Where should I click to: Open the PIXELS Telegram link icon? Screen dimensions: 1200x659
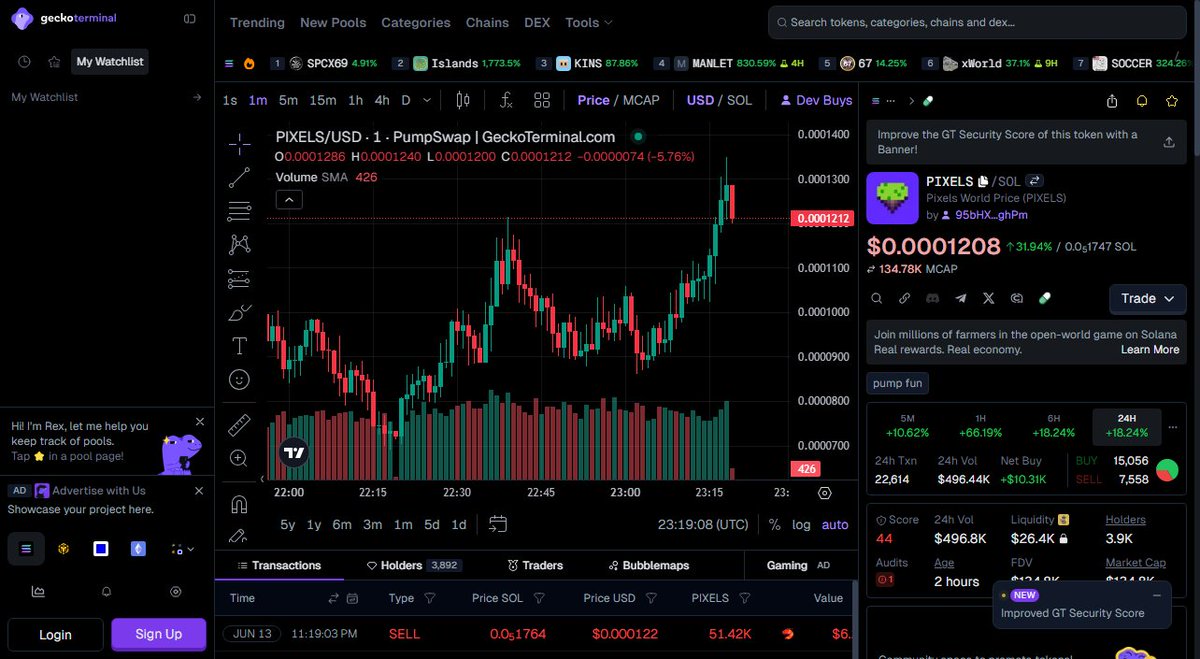pos(961,298)
